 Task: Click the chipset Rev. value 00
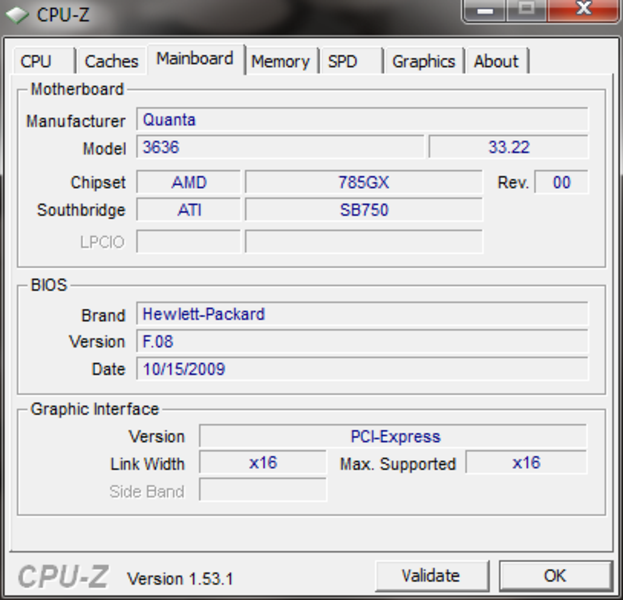pyautogui.click(x=561, y=182)
